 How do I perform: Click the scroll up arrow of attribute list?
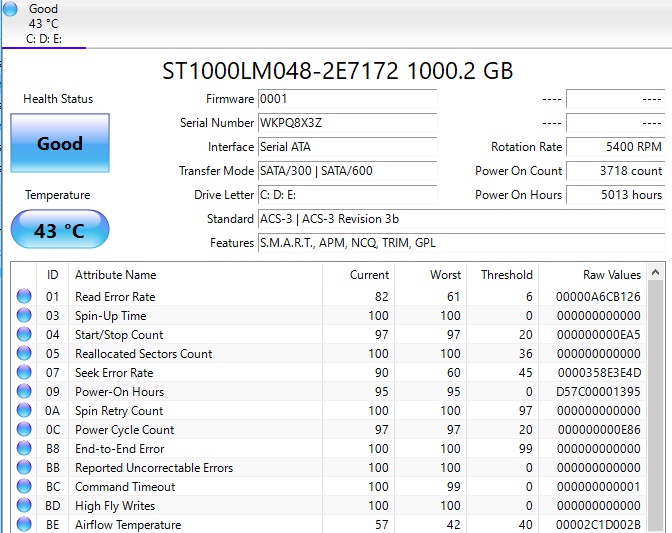point(656,273)
